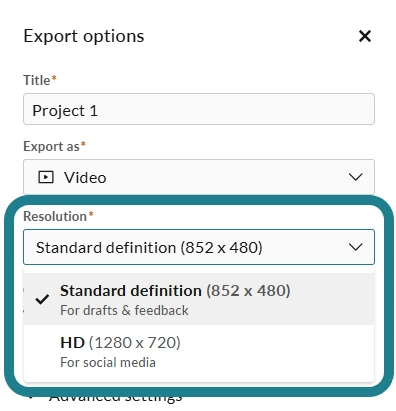This screenshot has height=411, width=396.
Task: Open the Export as Video dropdown
Action: pos(199,177)
